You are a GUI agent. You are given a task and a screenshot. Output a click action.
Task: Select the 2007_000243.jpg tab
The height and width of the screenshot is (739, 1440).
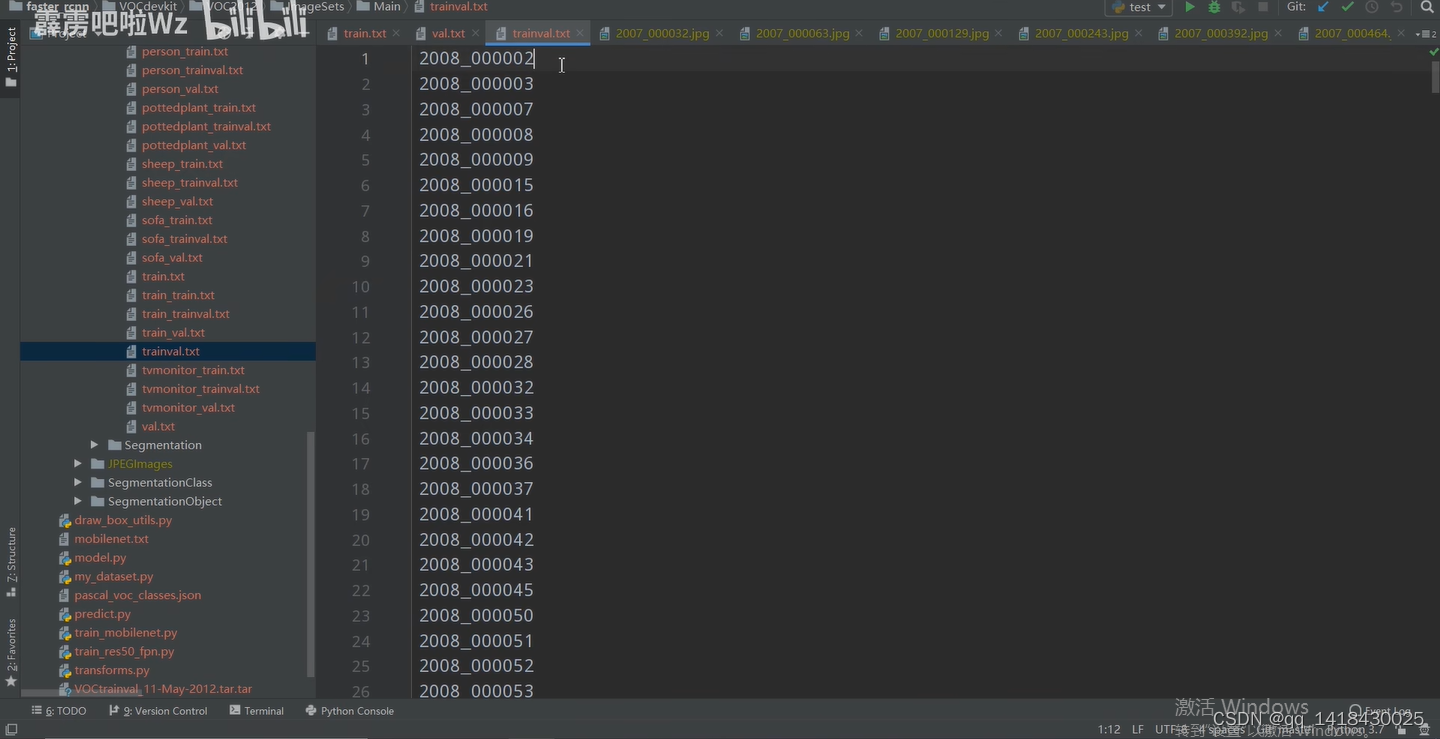[1081, 33]
